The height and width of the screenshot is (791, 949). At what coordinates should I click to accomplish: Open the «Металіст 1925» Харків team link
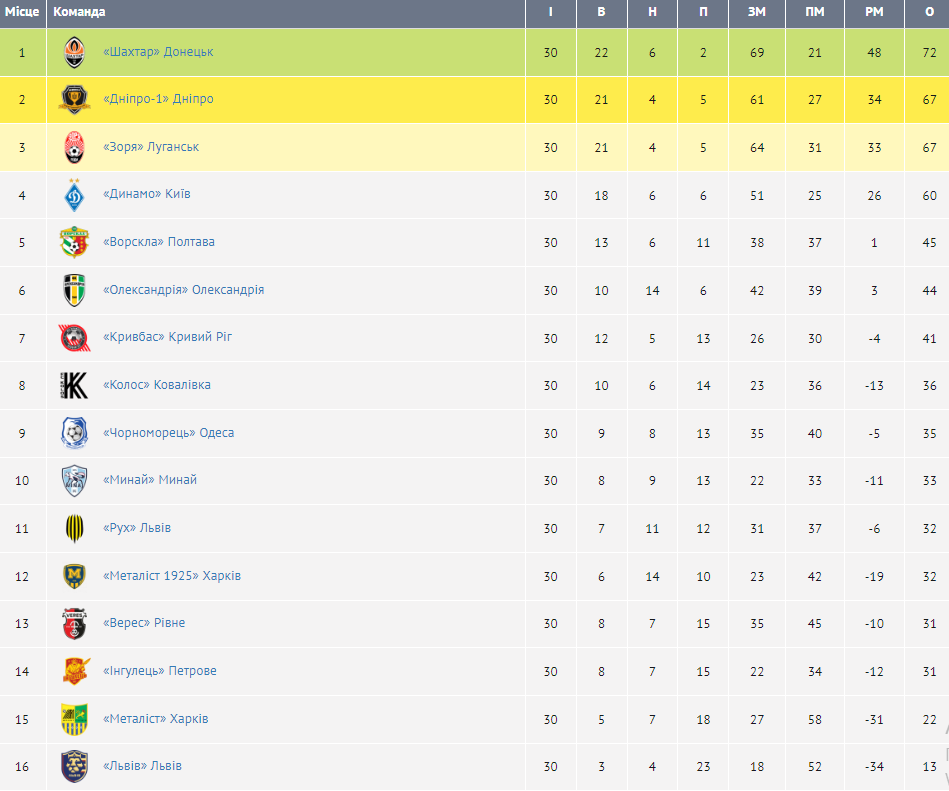click(x=172, y=576)
